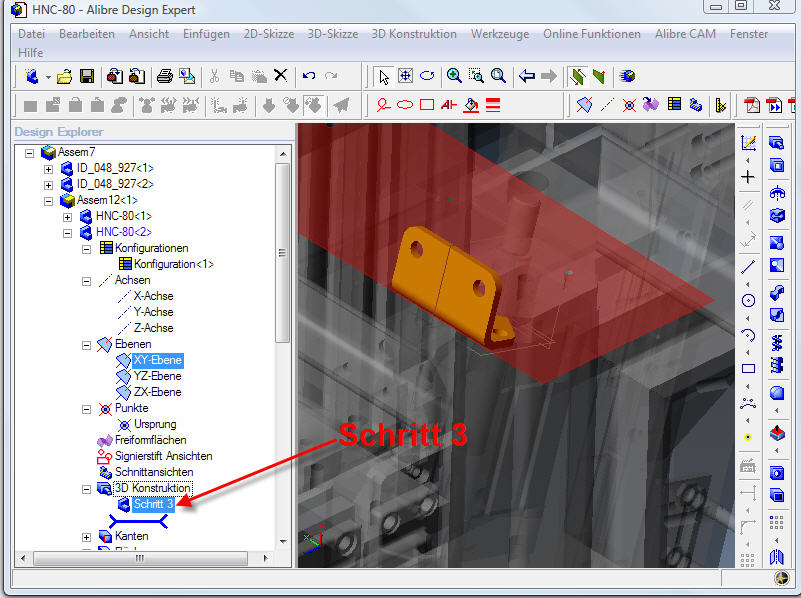Click the red text annotation icon
This screenshot has height=598, width=801.
tap(449, 105)
